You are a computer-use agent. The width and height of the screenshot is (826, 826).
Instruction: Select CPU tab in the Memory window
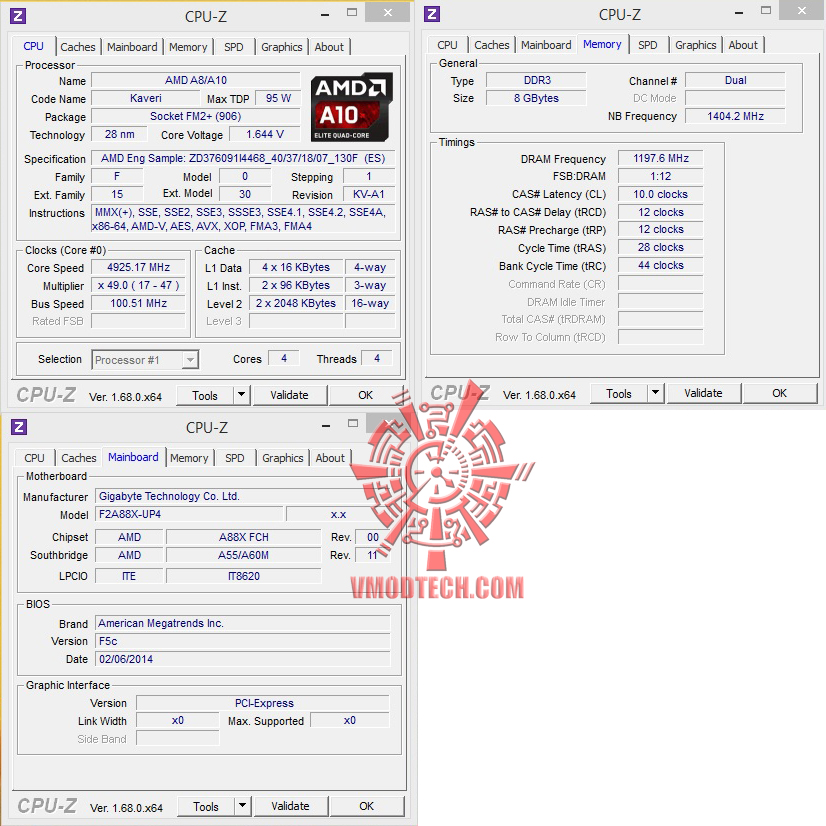pyautogui.click(x=447, y=45)
